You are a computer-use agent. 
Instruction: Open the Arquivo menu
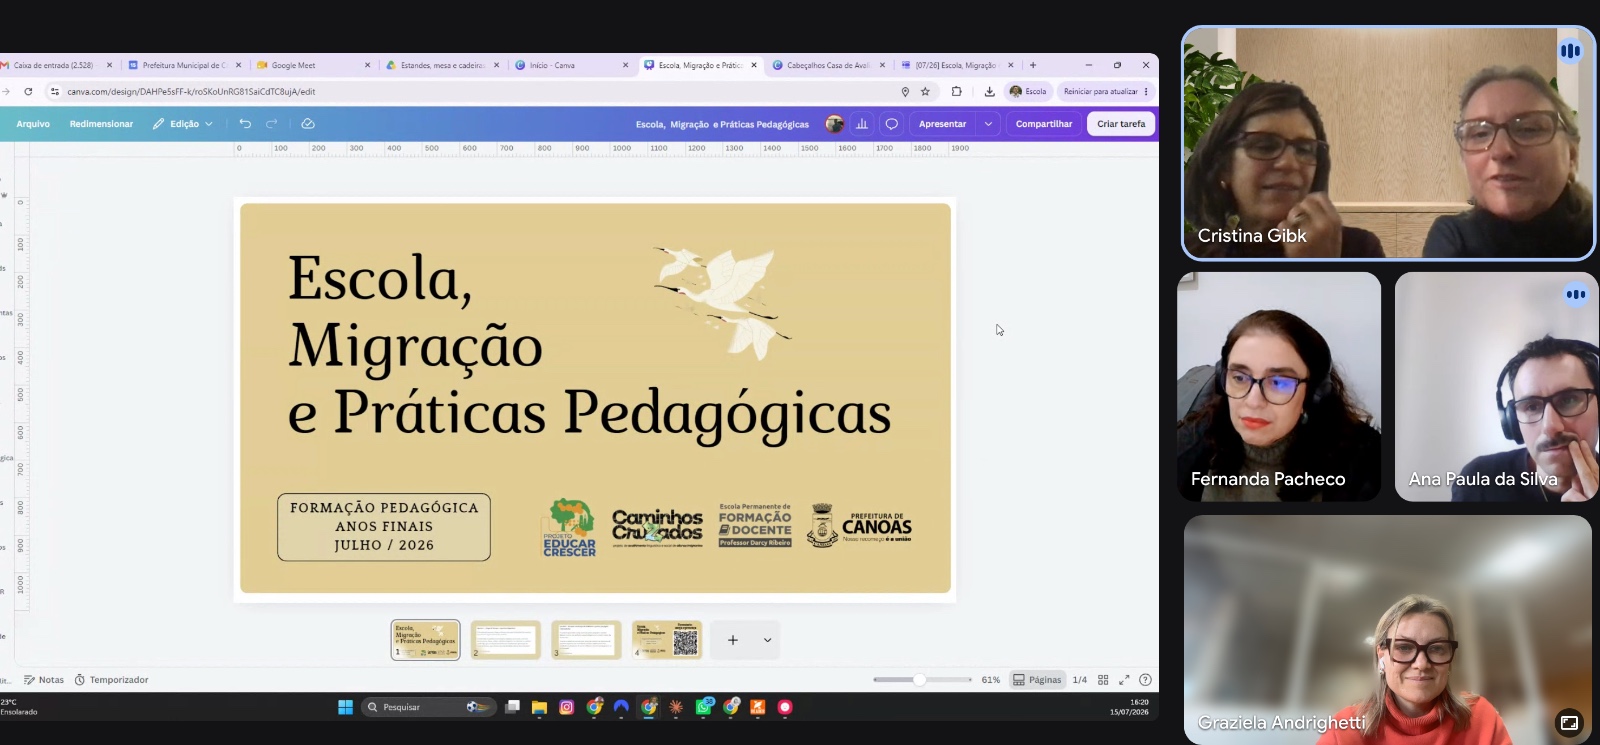[x=33, y=124]
